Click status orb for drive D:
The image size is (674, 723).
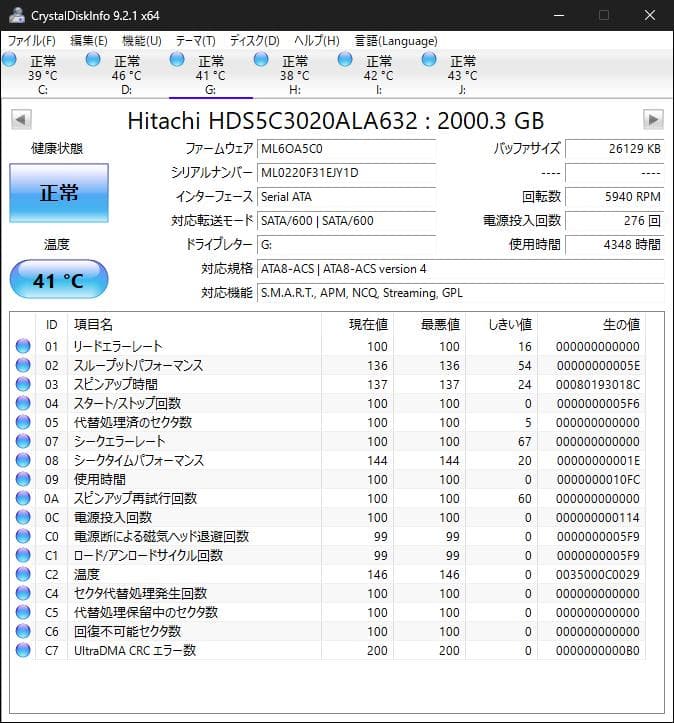(93, 59)
